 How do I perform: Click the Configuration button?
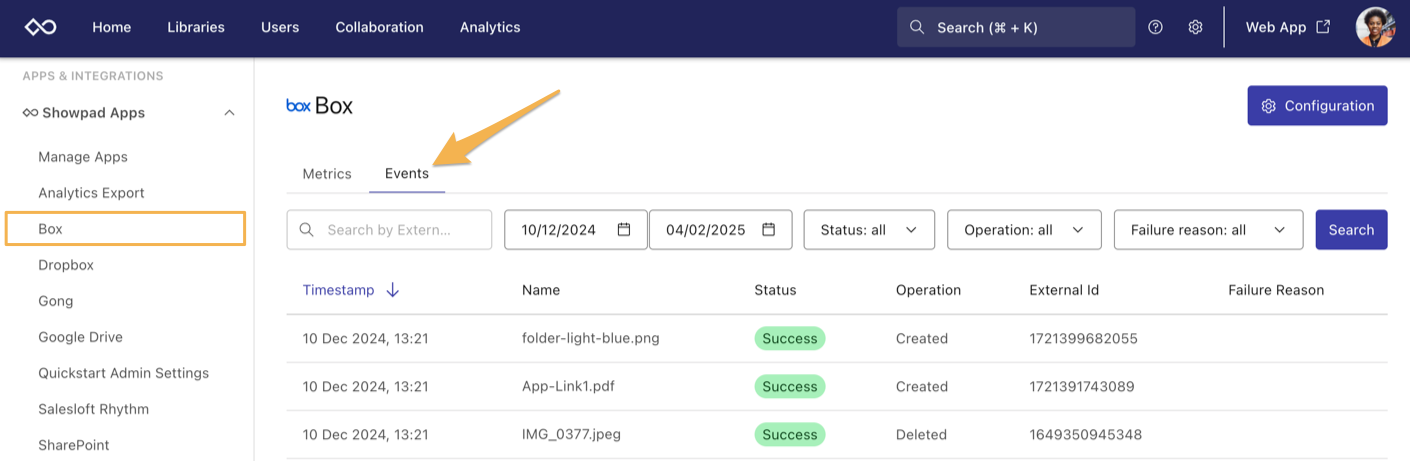(x=1317, y=105)
